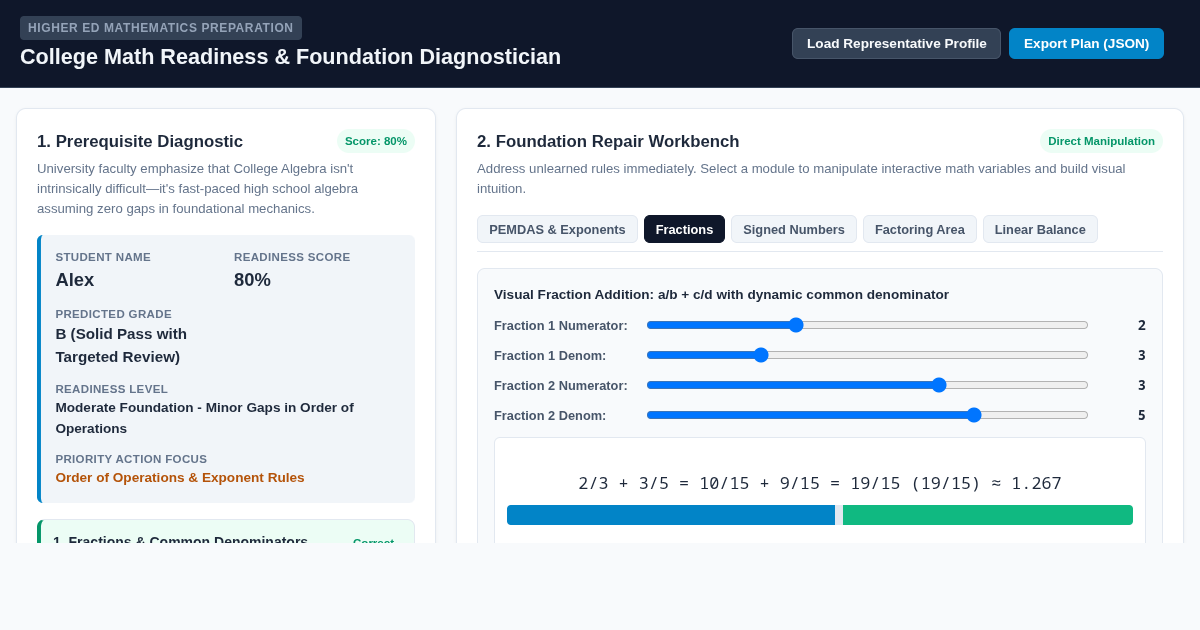1200x630 pixels.
Task: Adjust the Fraction 1 Denom slider
Action: click(867, 355)
